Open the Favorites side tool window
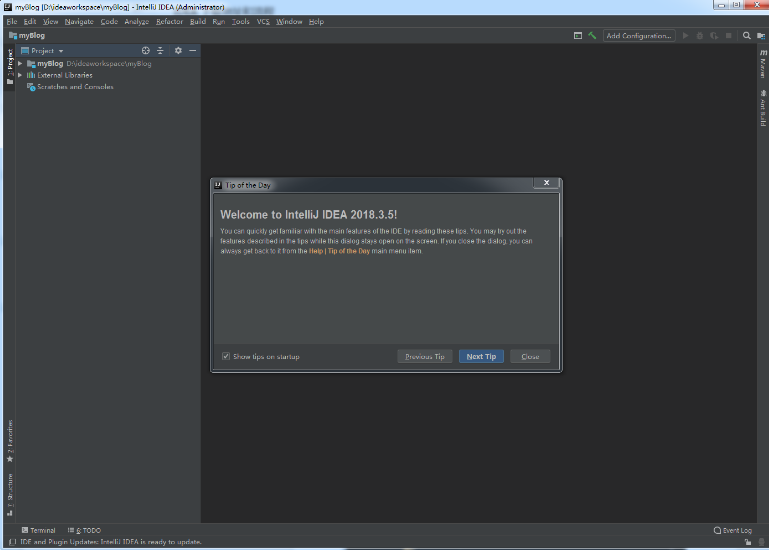 pyautogui.click(x=10, y=441)
